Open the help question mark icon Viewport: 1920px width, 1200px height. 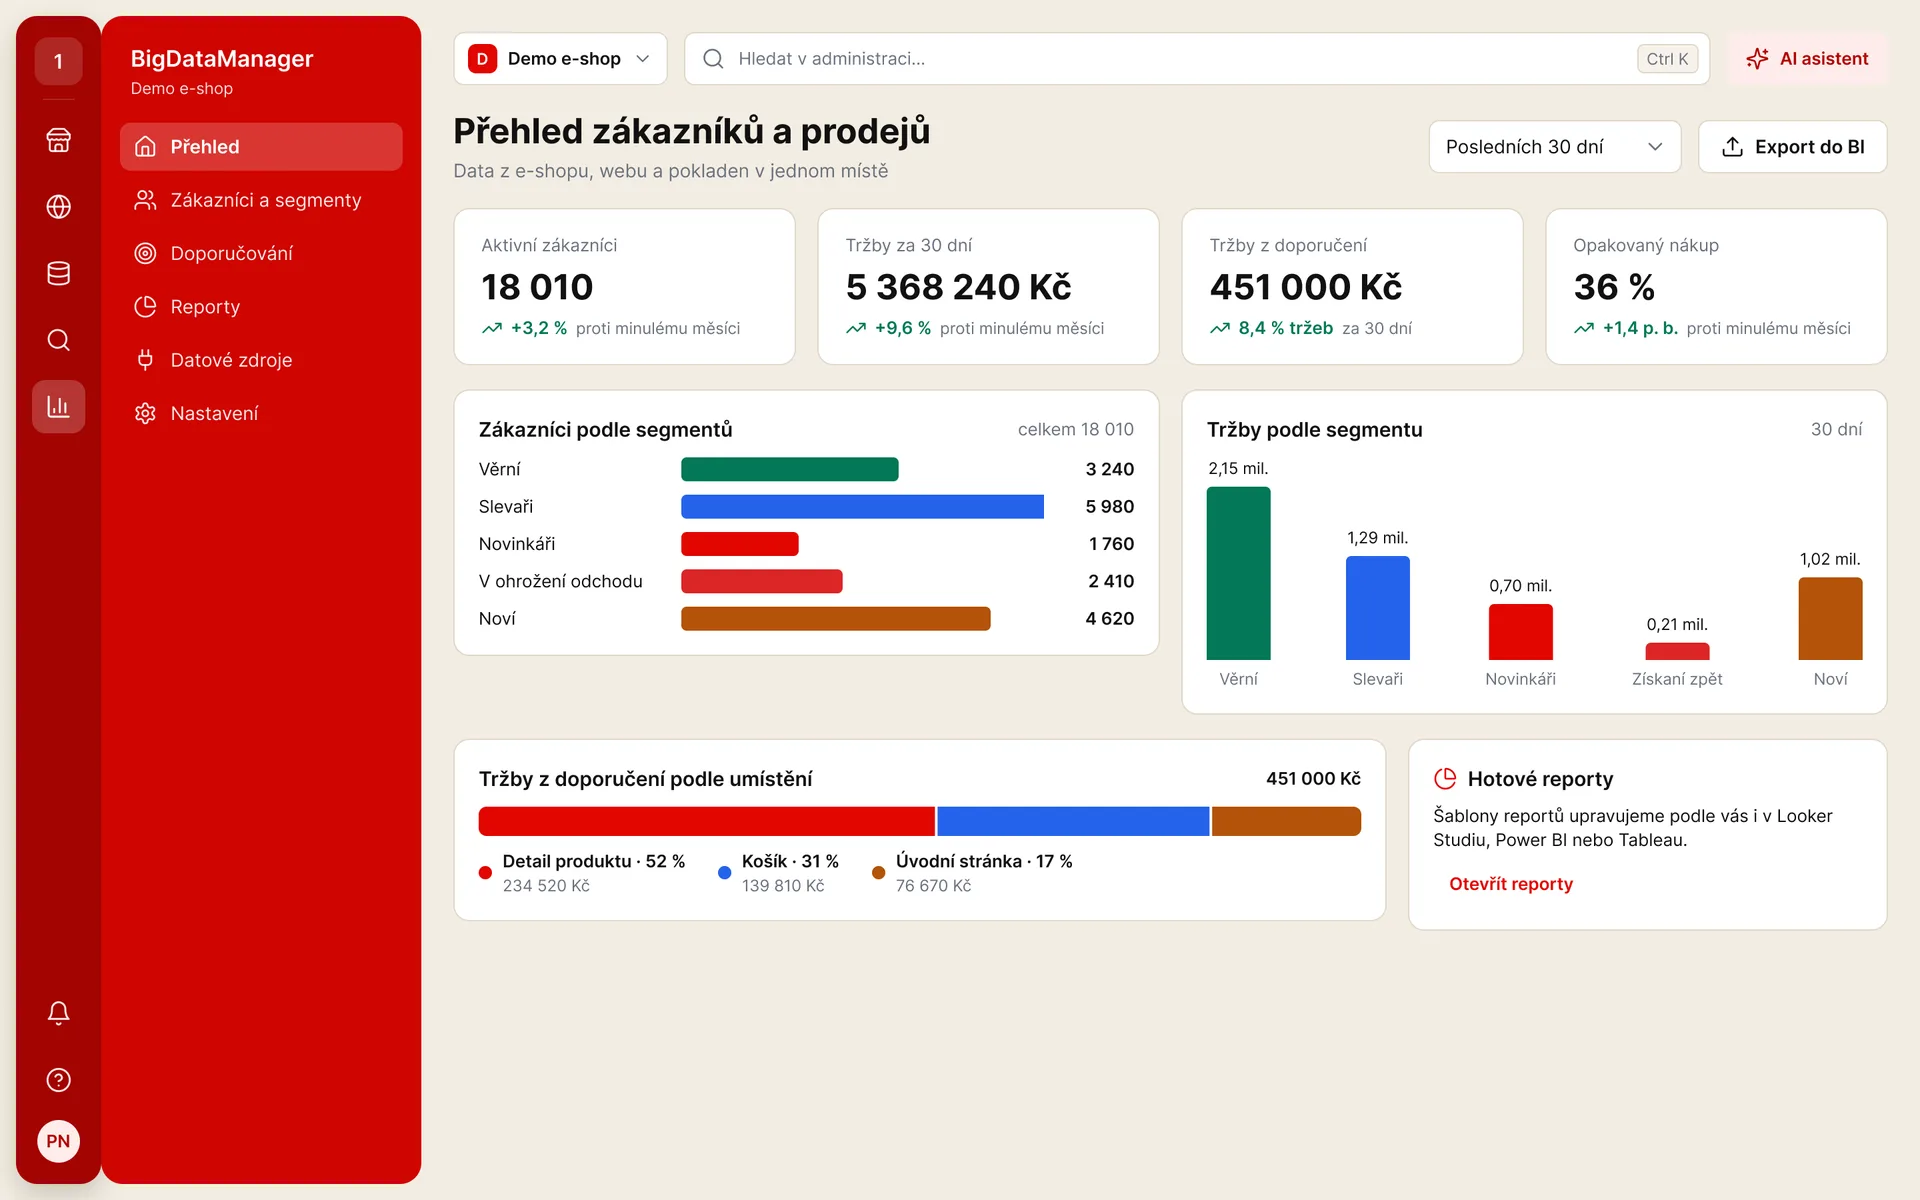[x=58, y=1080]
